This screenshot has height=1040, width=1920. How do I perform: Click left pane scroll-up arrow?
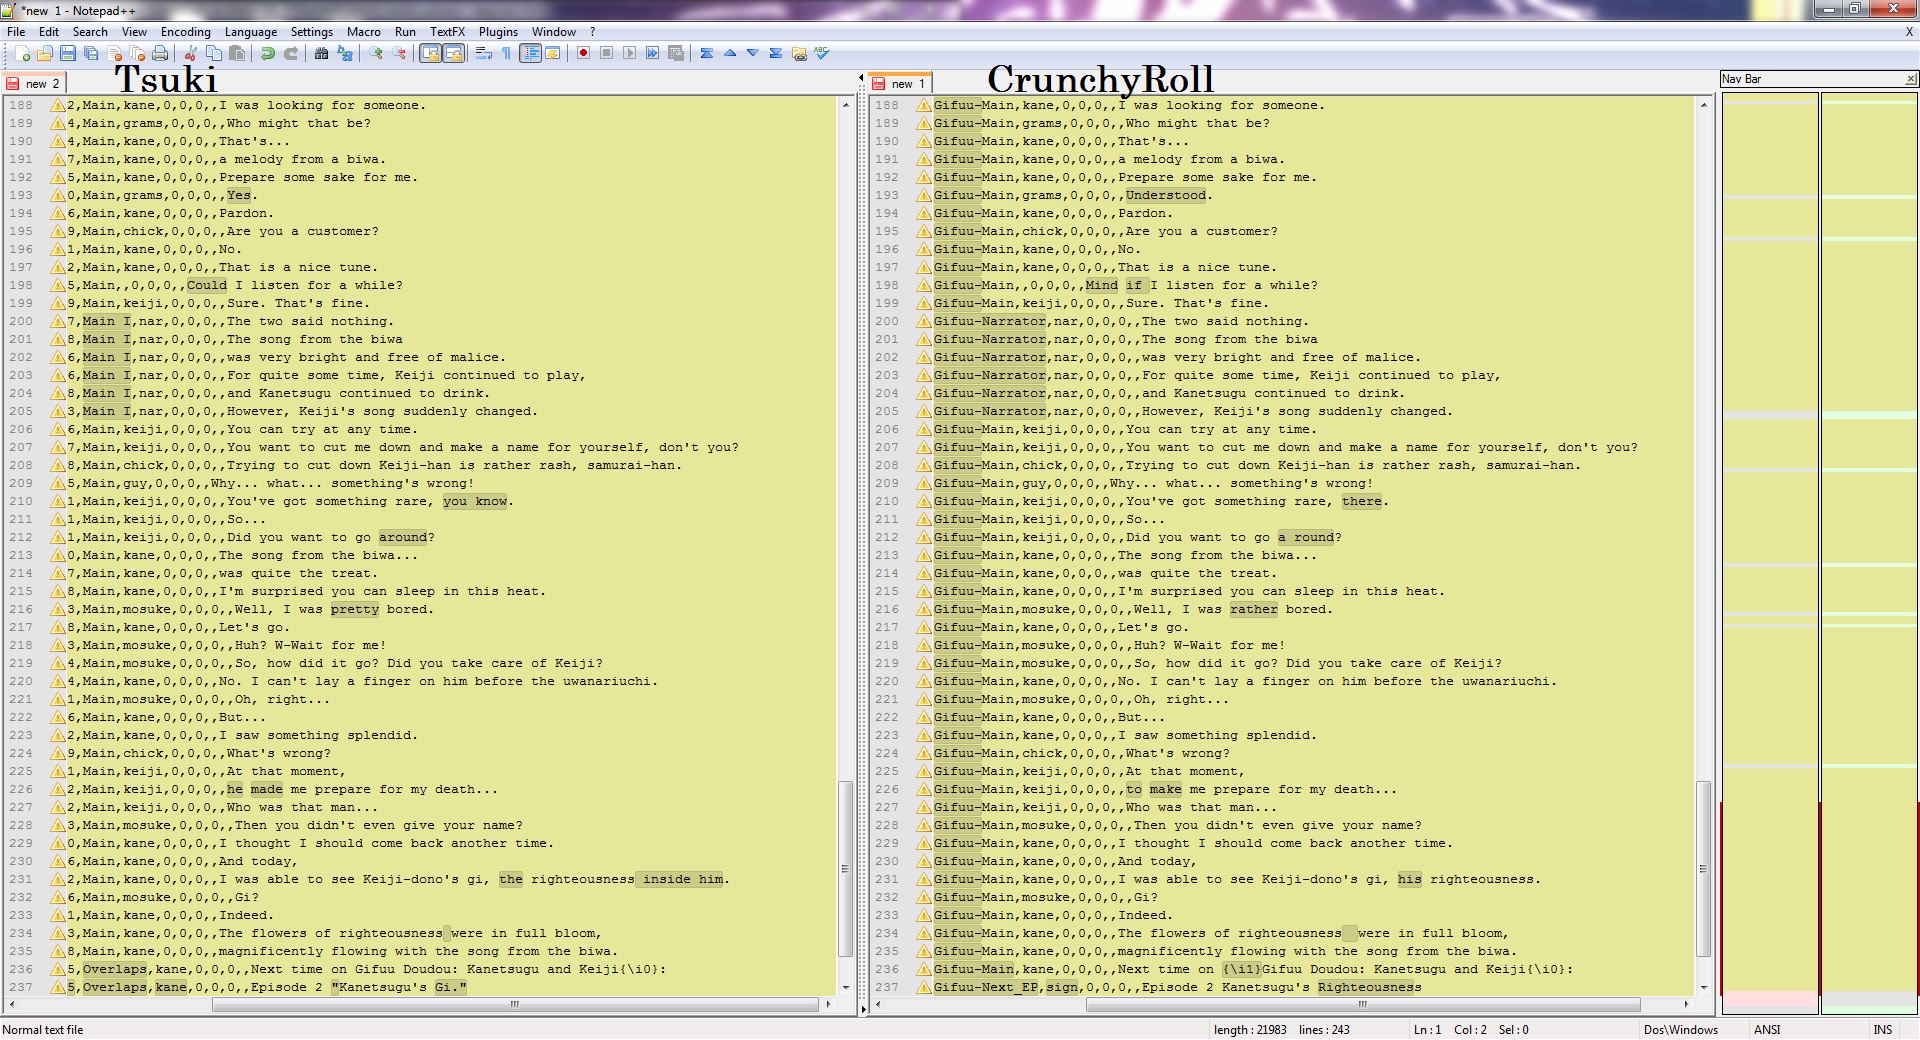(846, 105)
